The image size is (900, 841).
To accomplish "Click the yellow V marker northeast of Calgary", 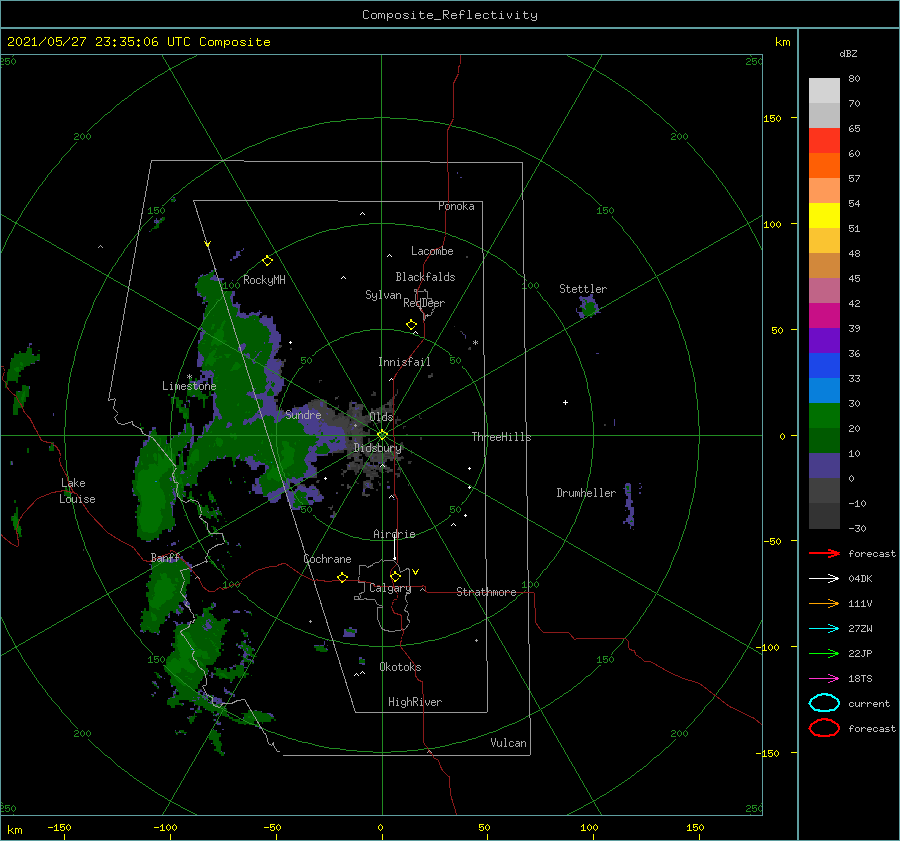I will coord(415,572).
